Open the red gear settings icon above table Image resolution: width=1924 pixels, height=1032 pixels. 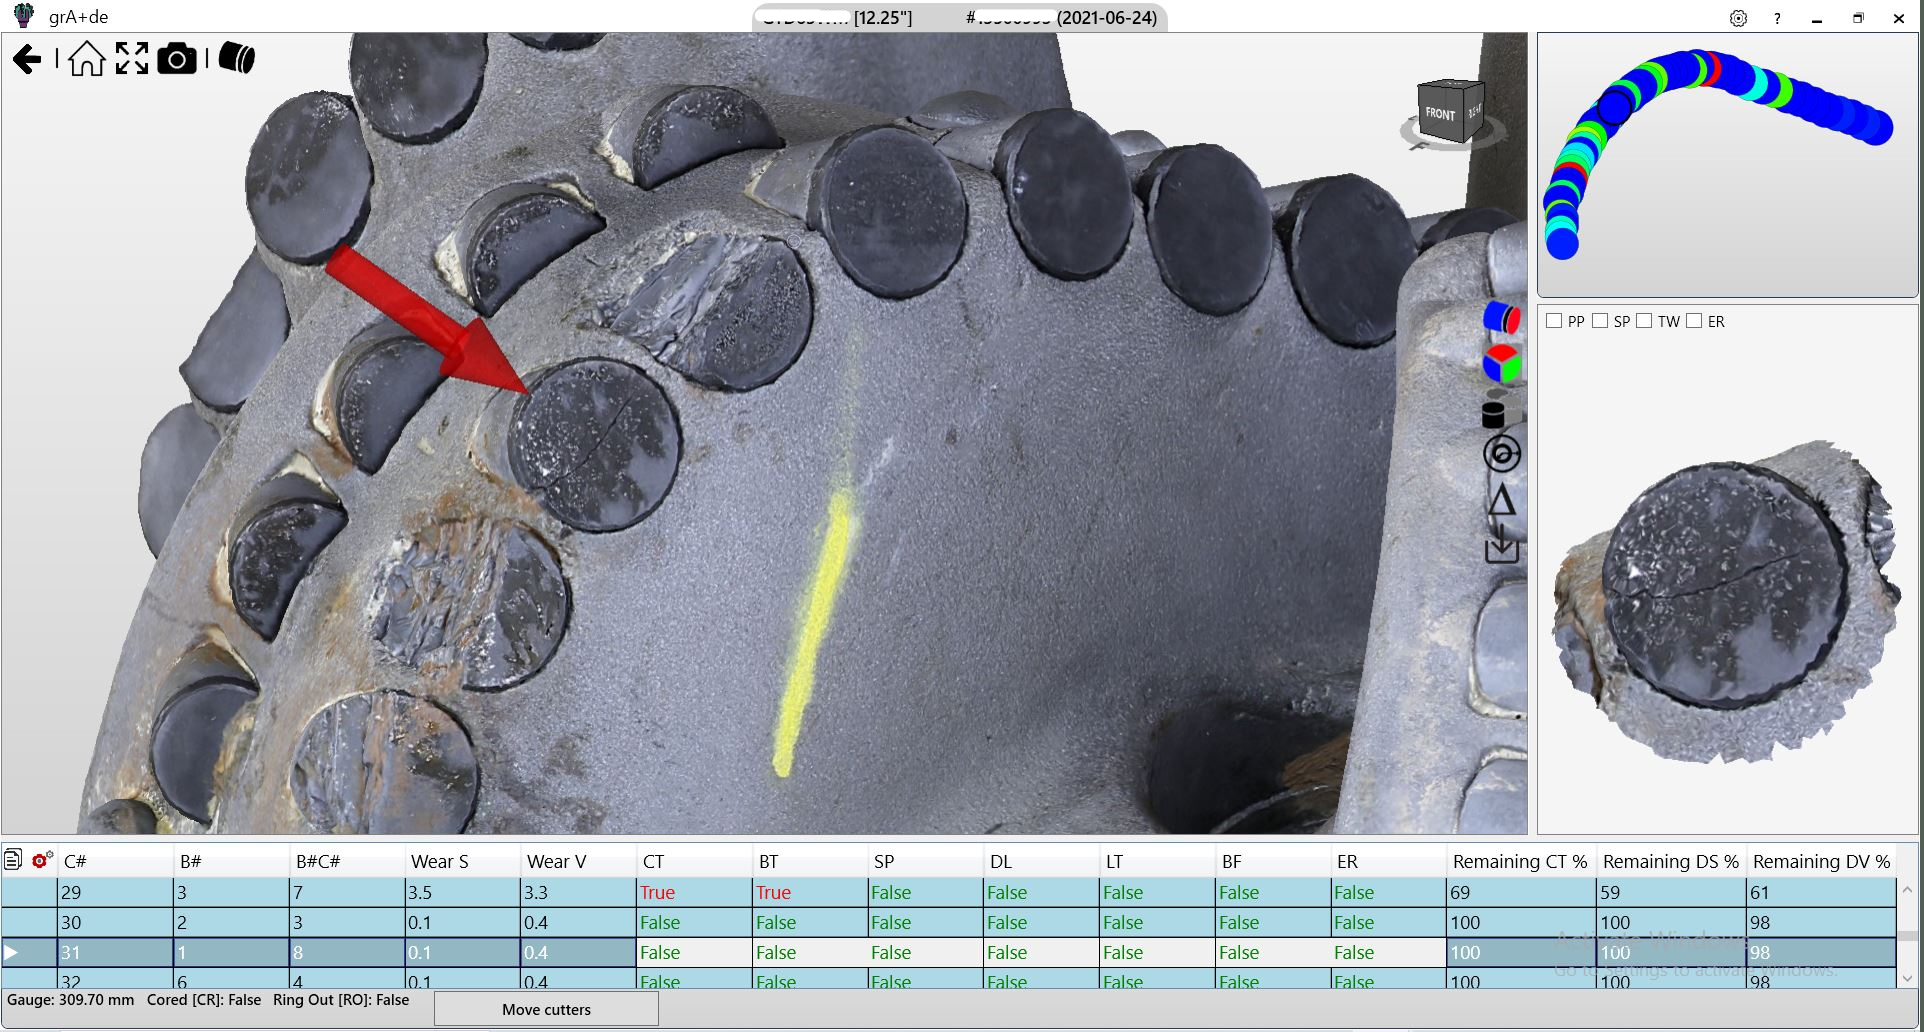40,859
